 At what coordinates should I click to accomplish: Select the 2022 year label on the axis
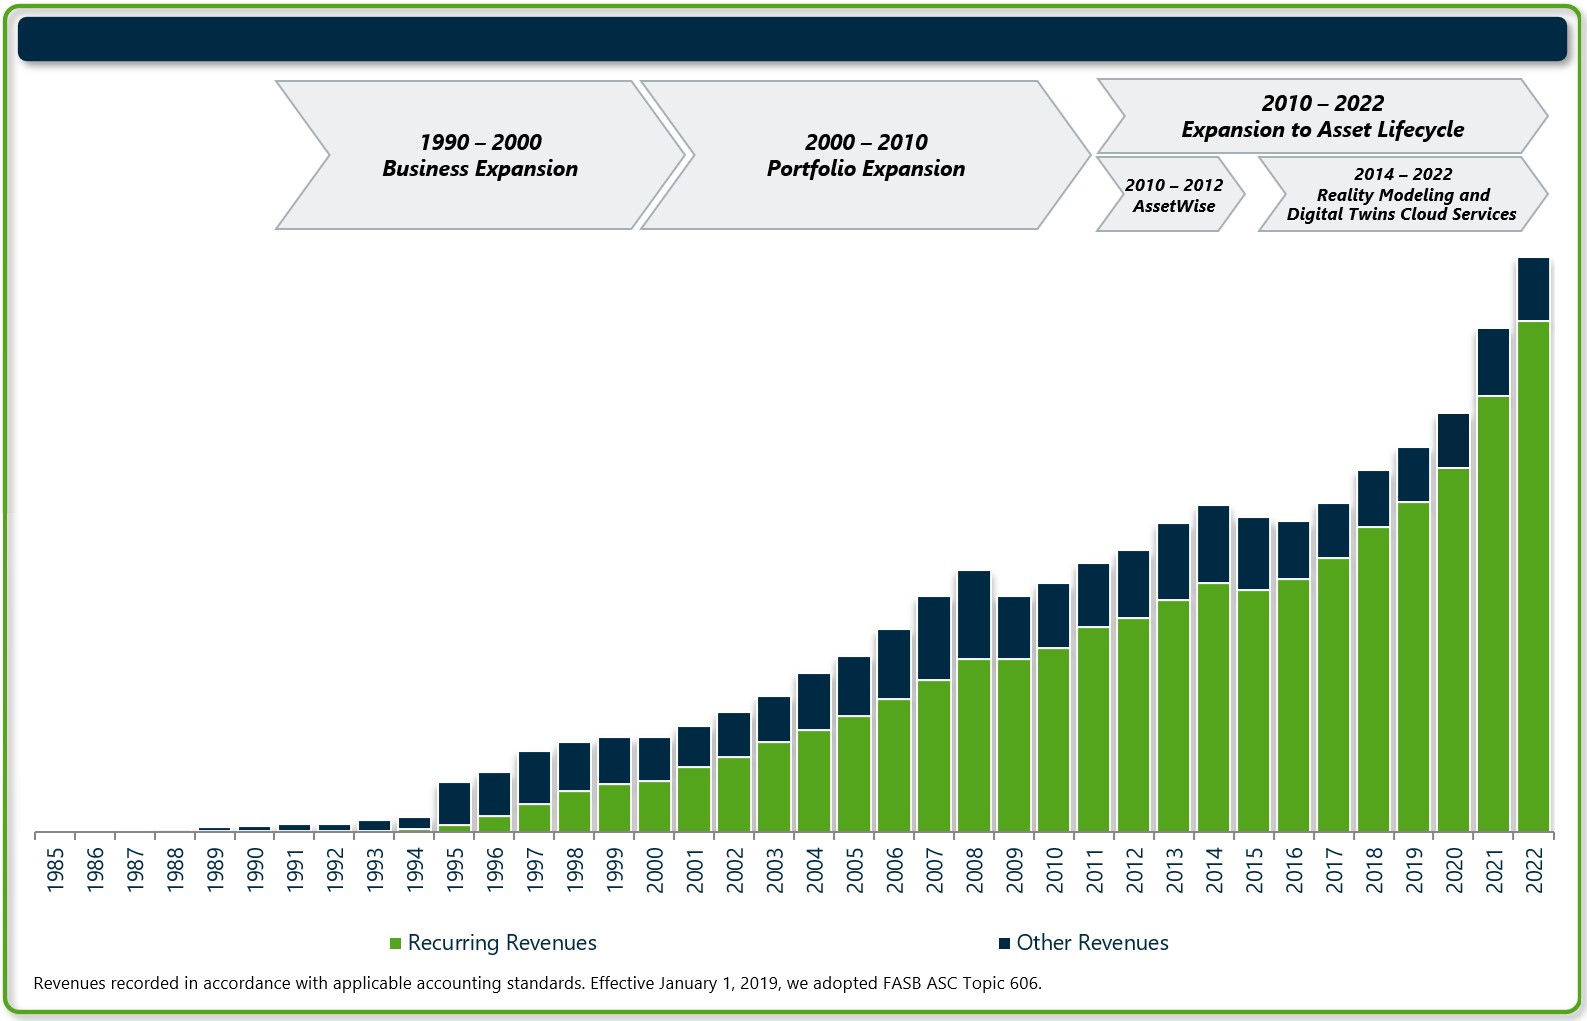point(1534,869)
